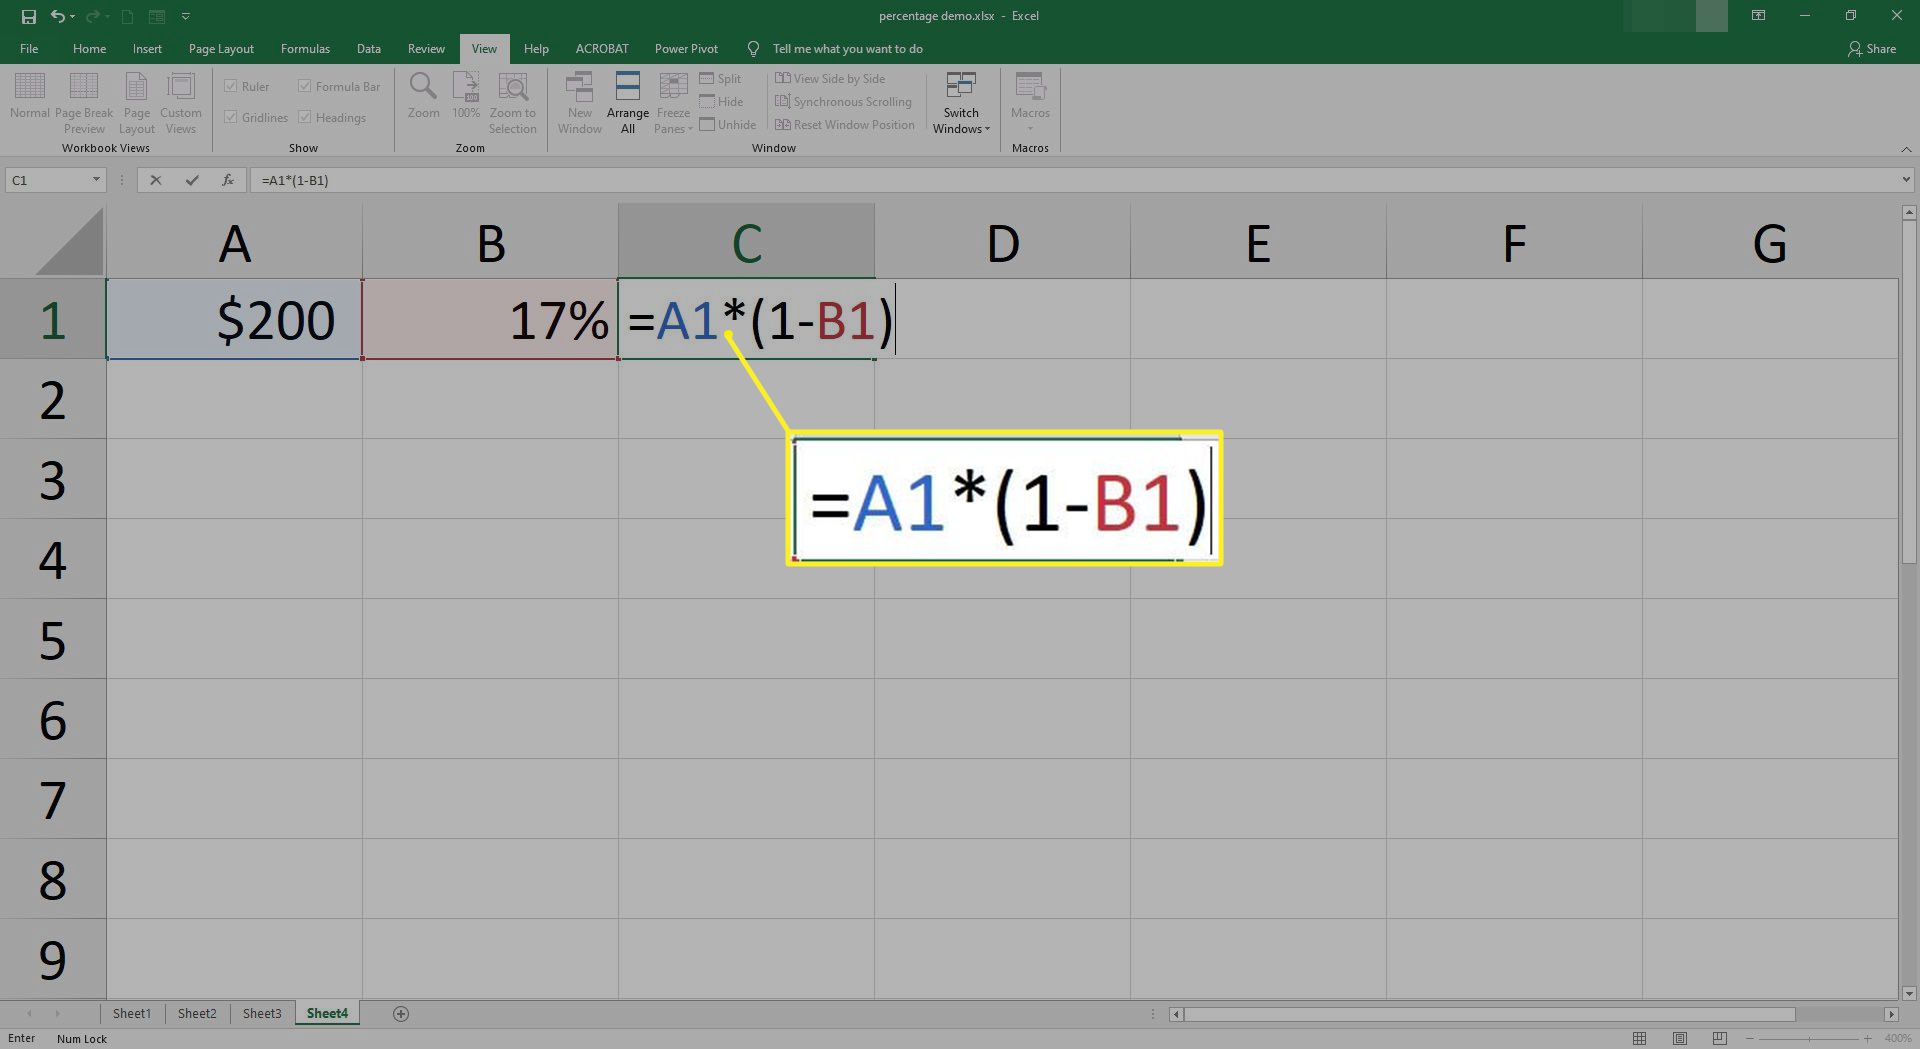Open Ribbon Display Options icon
Screen dimensions: 1920x1049
(x=1758, y=16)
